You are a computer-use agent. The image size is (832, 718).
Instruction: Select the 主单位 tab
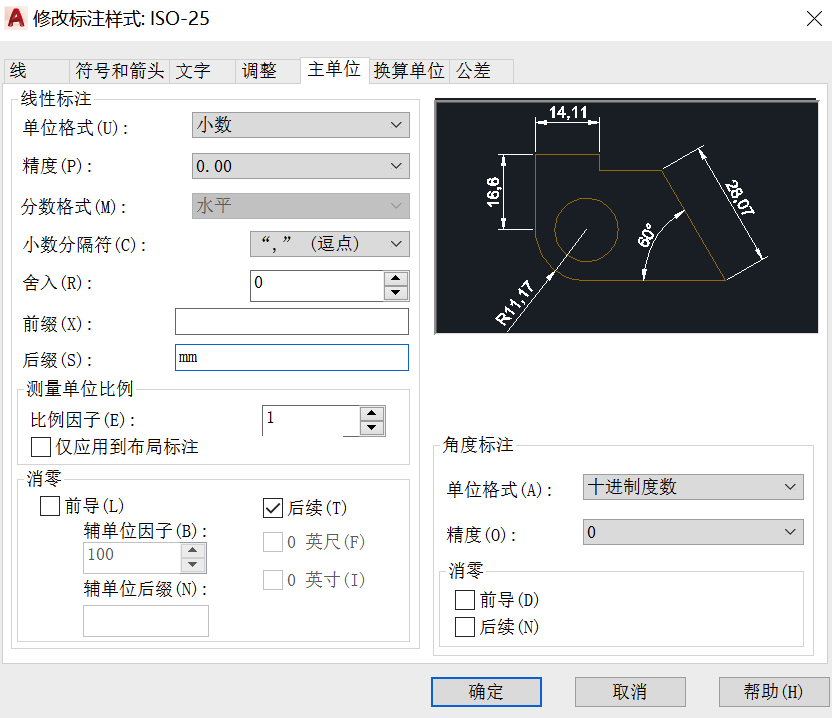click(335, 70)
